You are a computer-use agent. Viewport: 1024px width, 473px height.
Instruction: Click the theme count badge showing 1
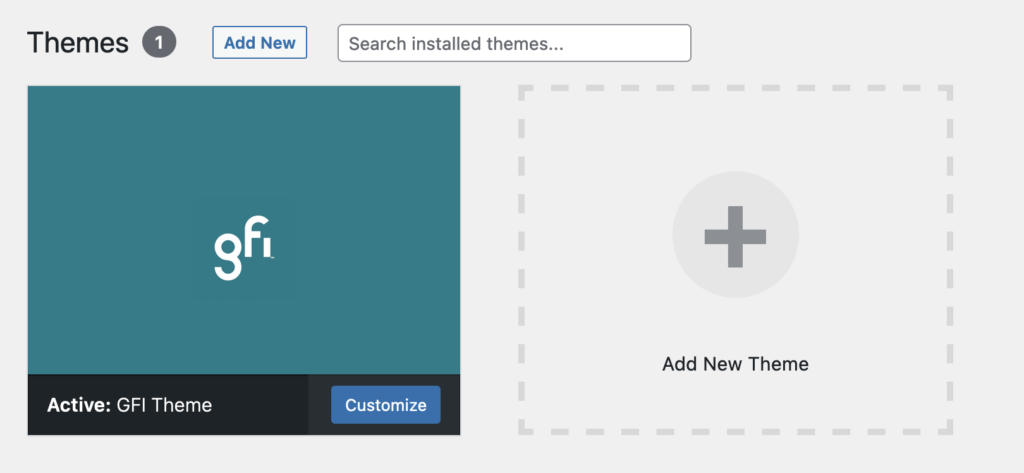point(159,43)
